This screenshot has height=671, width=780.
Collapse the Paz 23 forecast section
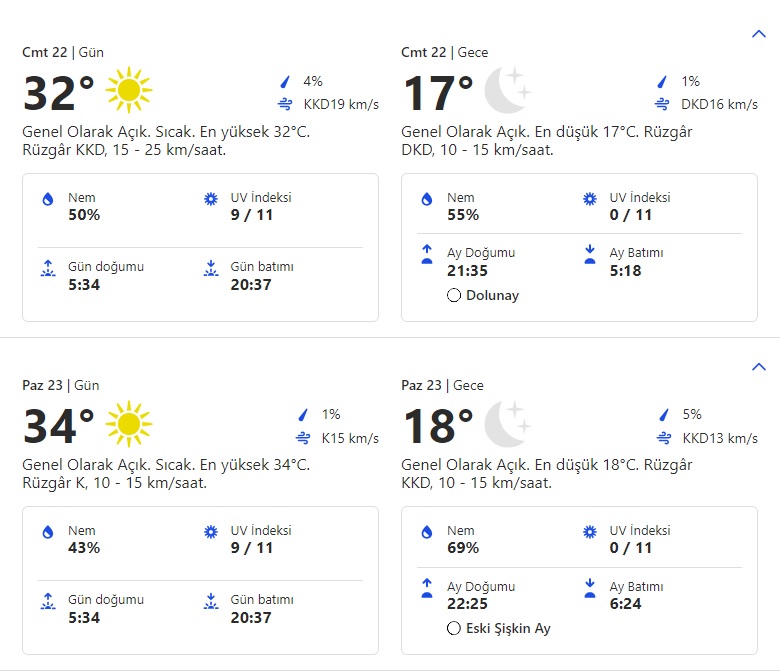point(757,367)
